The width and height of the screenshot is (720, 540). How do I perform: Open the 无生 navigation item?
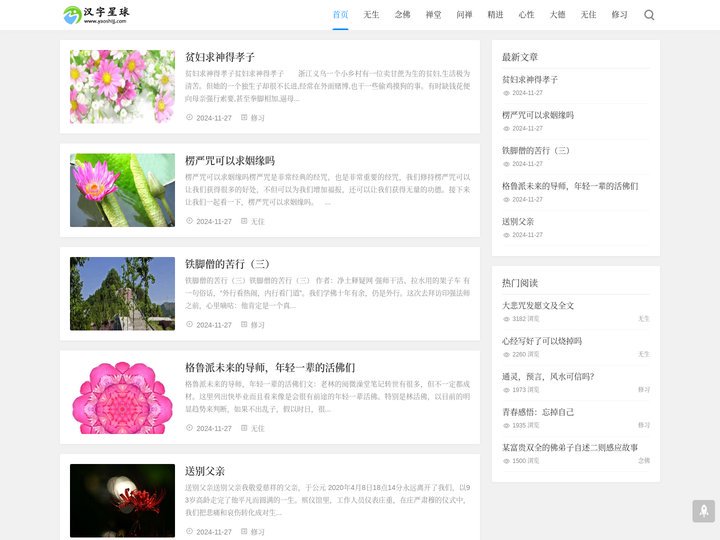371,15
